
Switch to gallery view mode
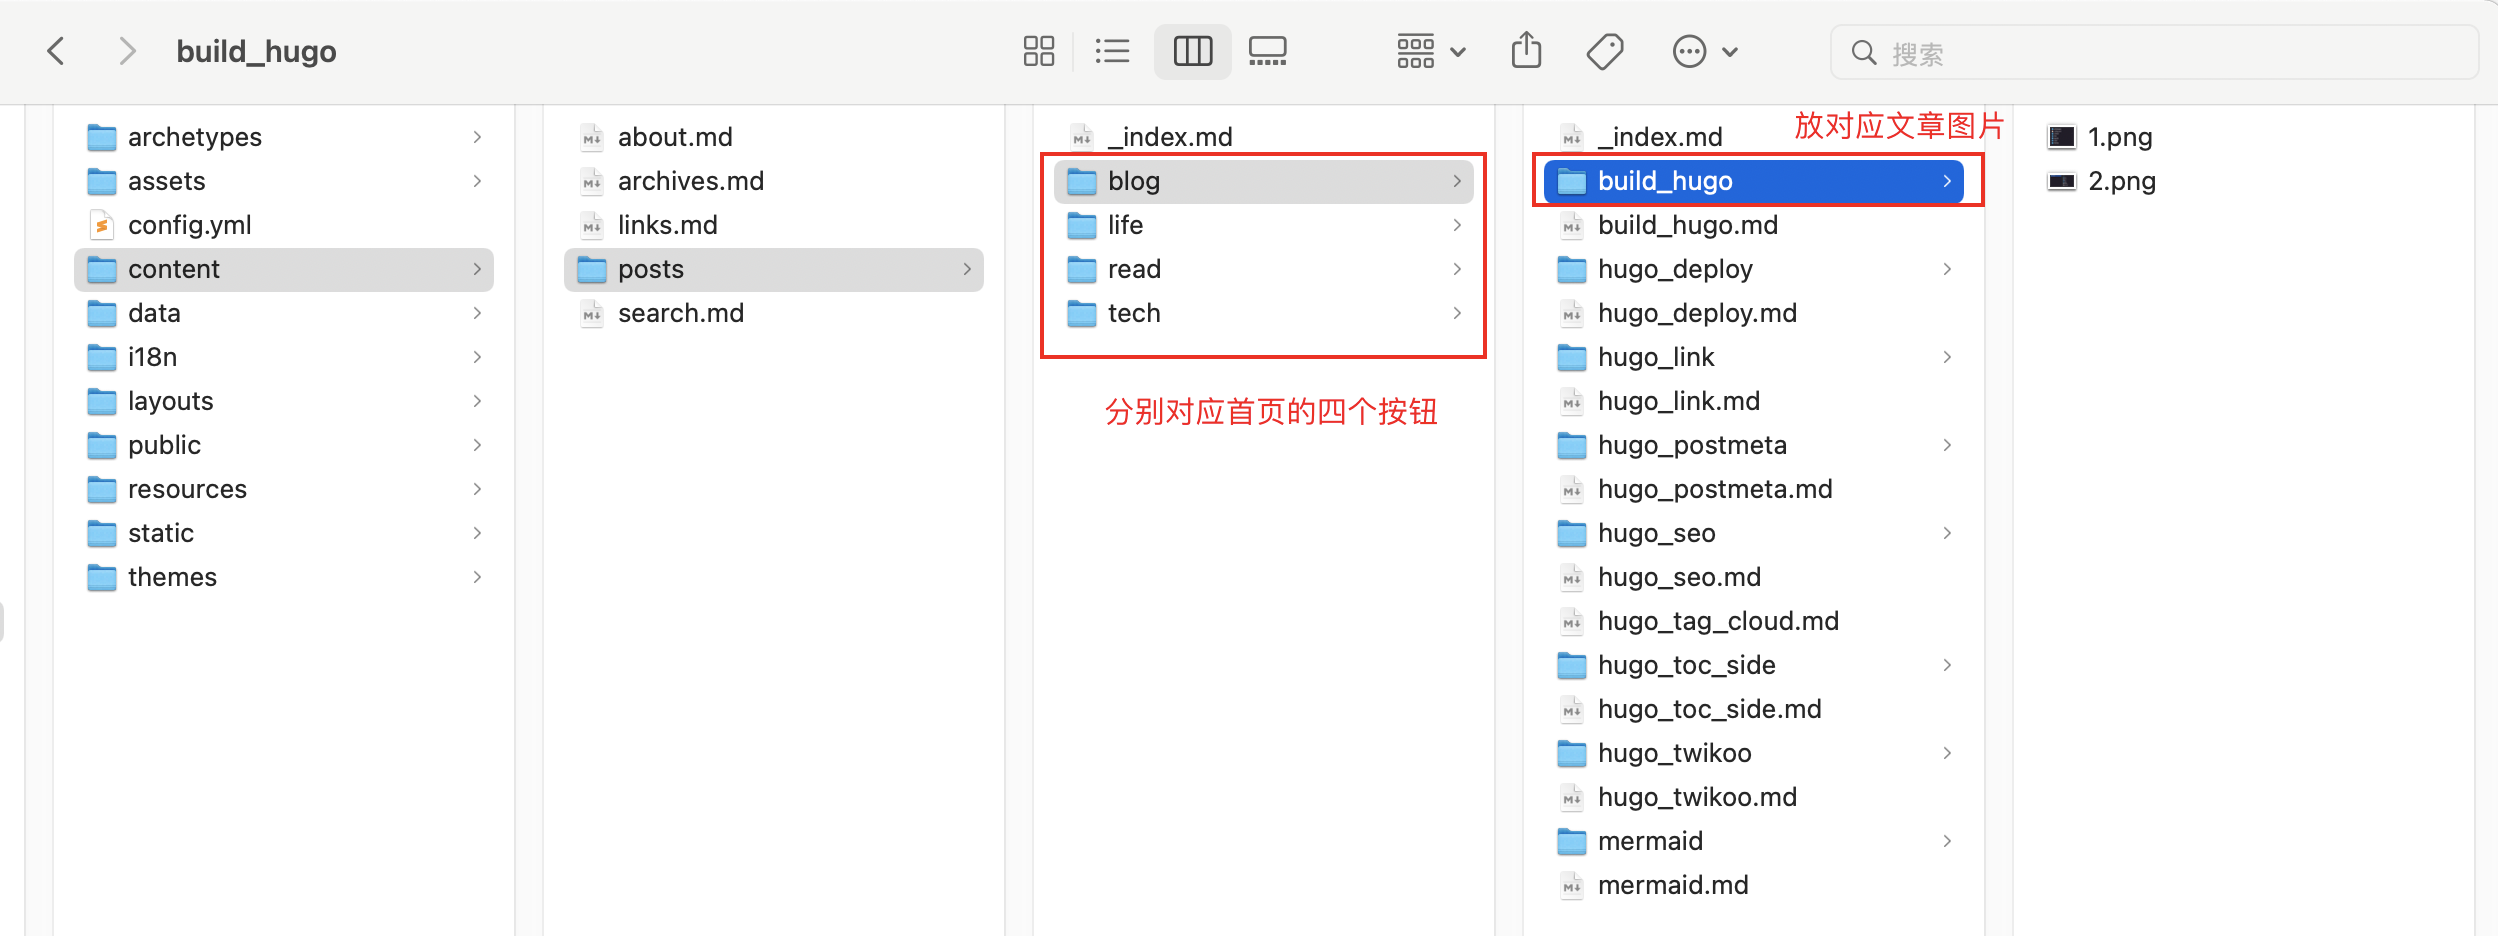[x=1268, y=51]
